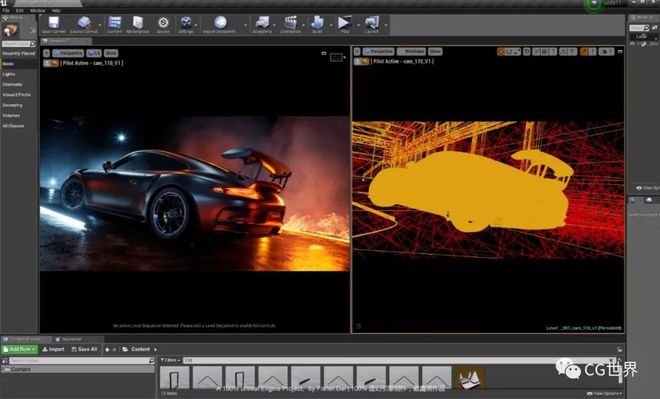Screen dimensions: 660x399
Task: Click the Play toolbar icon
Action: click(344, 23)
